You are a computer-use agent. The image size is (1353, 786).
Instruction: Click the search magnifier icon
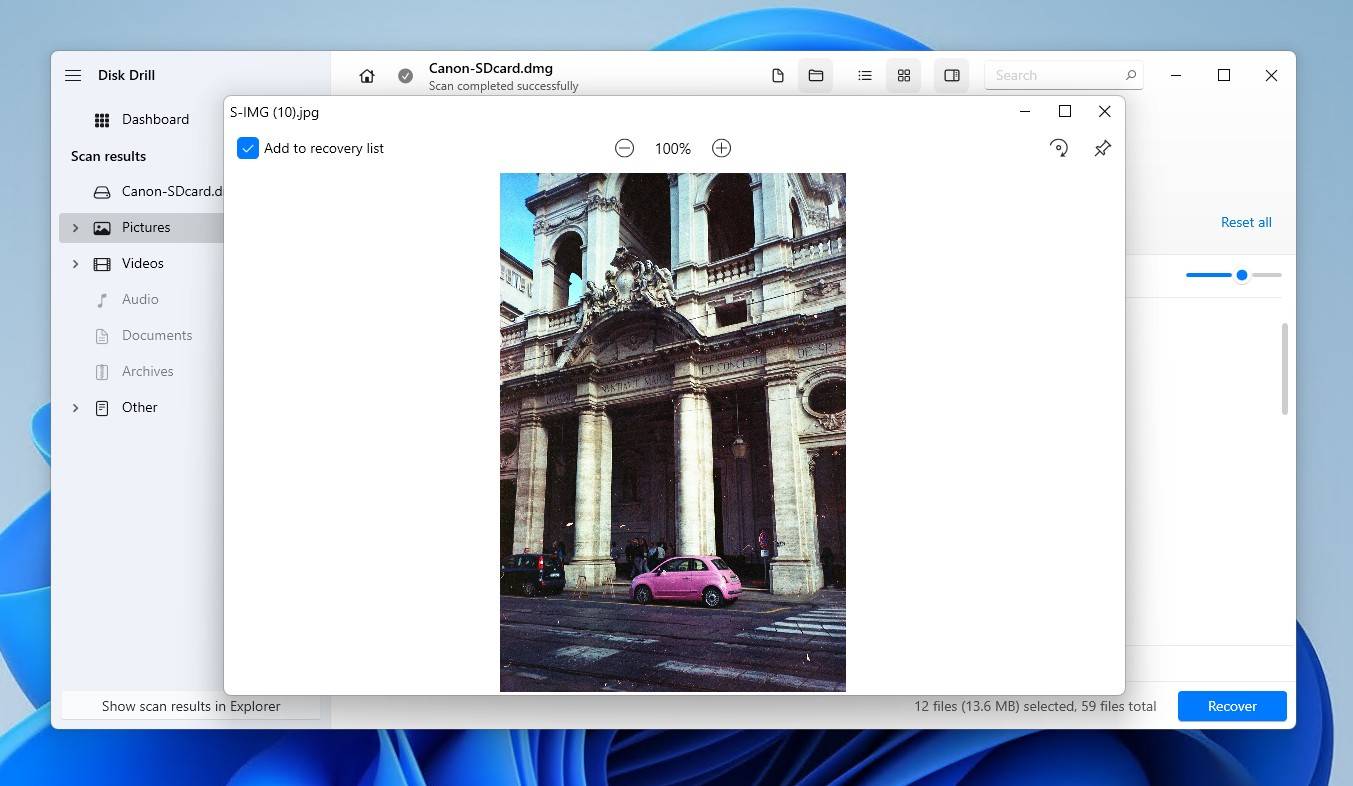point(1131,75)
